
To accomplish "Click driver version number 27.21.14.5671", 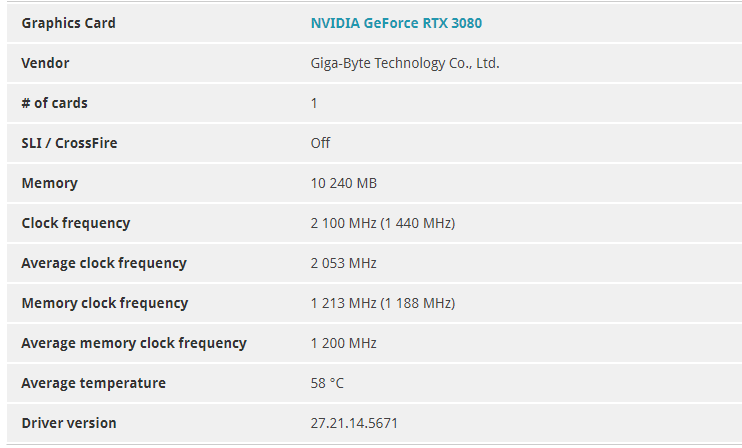I will tap(354, 423).
